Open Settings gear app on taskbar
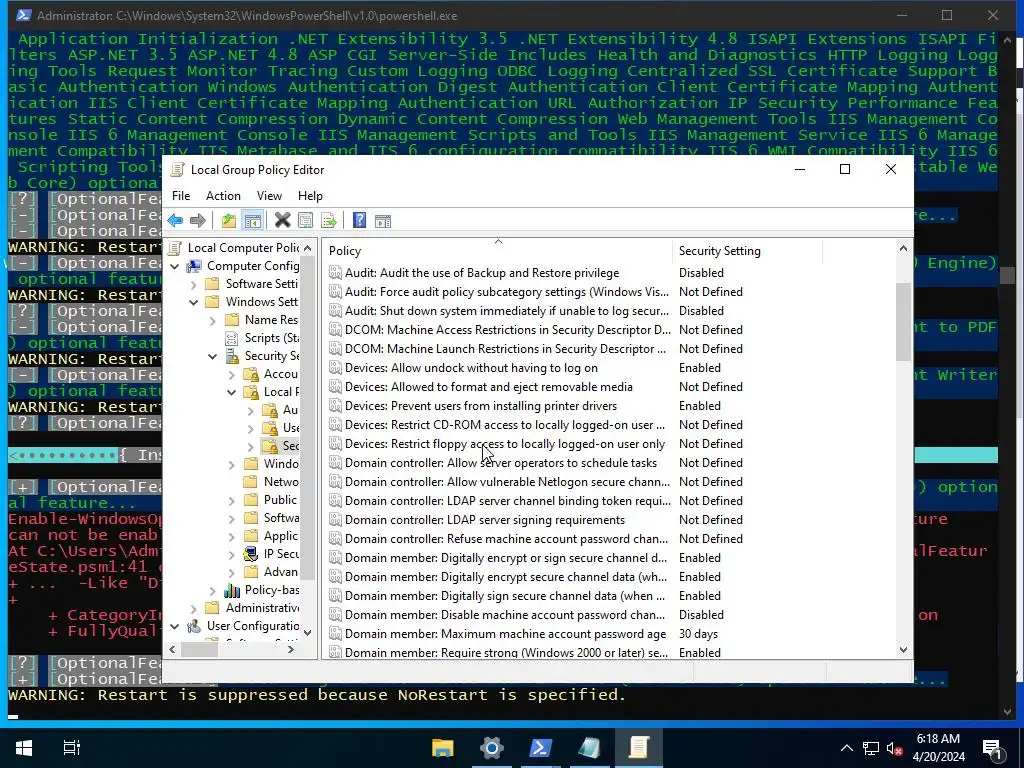1024x768 pixels. (x=492, y=748)
